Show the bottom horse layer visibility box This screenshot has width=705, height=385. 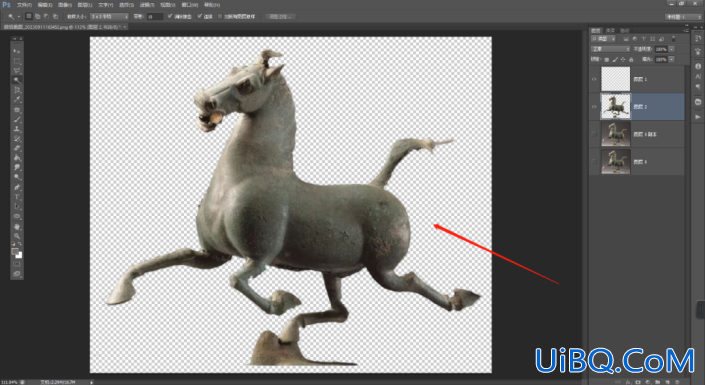click(594, 161)
